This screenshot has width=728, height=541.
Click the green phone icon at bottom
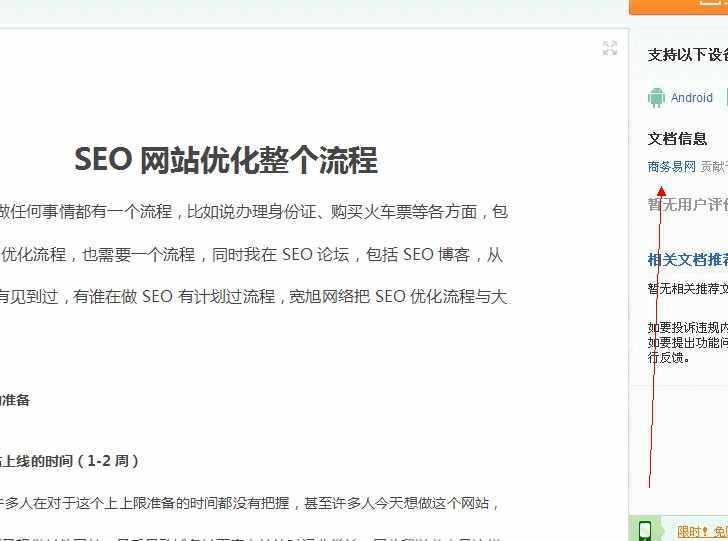(646, 530)
